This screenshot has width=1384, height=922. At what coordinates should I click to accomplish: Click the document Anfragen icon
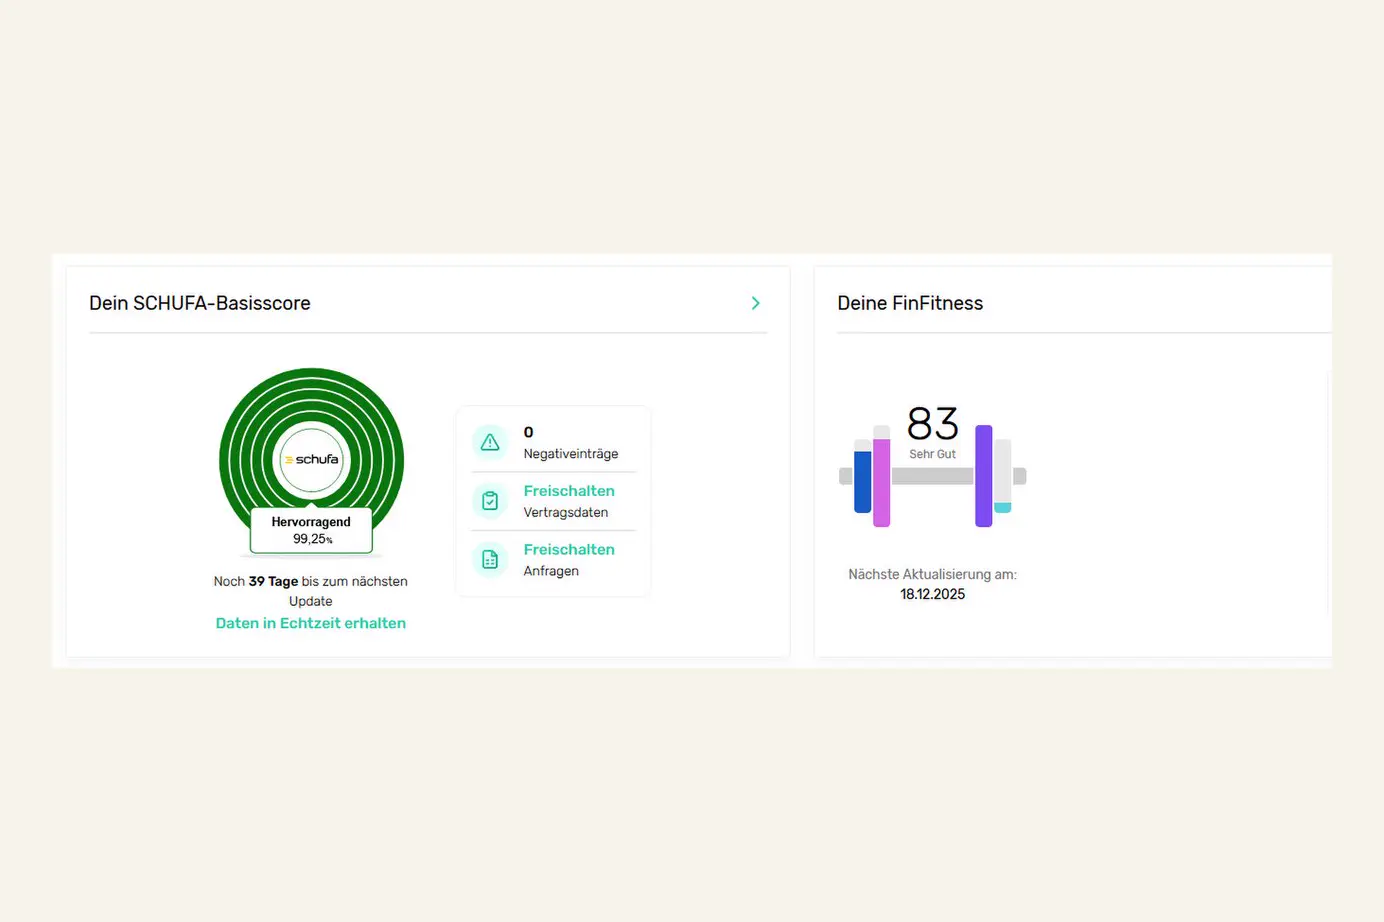click(x=490, y=560)
